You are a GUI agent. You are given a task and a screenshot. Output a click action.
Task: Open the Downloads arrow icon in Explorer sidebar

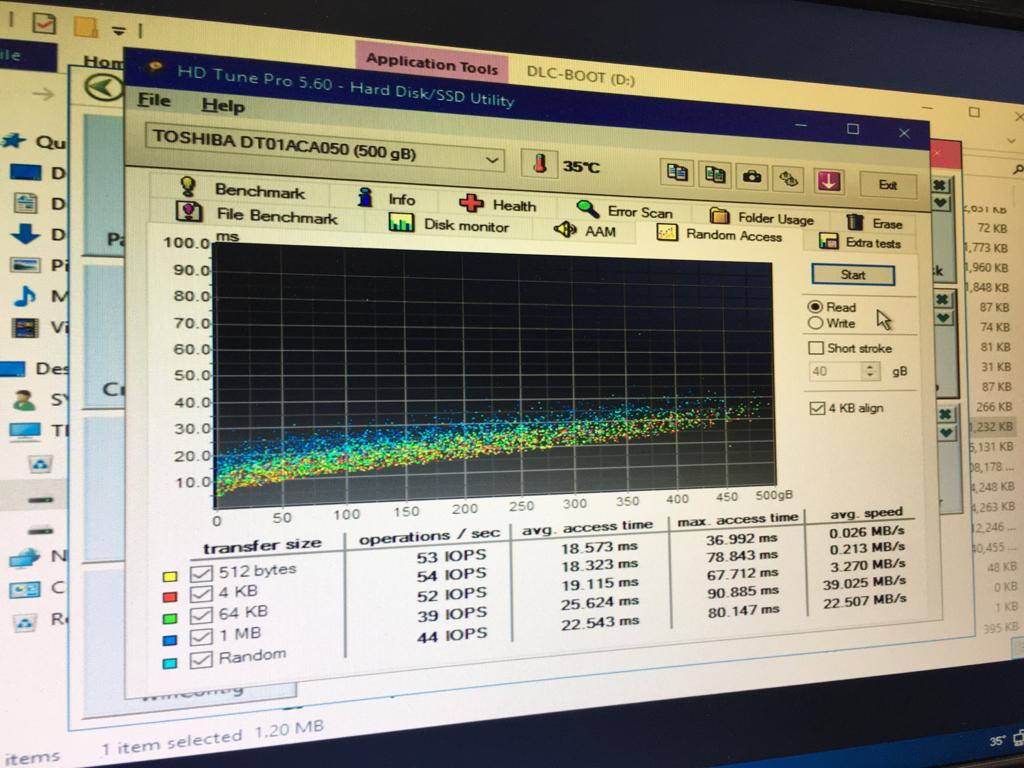coord(25,234)
